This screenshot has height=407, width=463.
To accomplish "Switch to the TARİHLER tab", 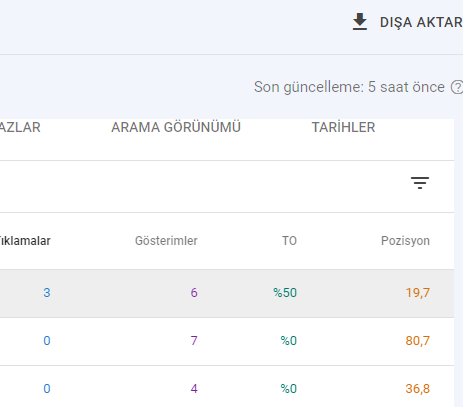I will [343, 127].
